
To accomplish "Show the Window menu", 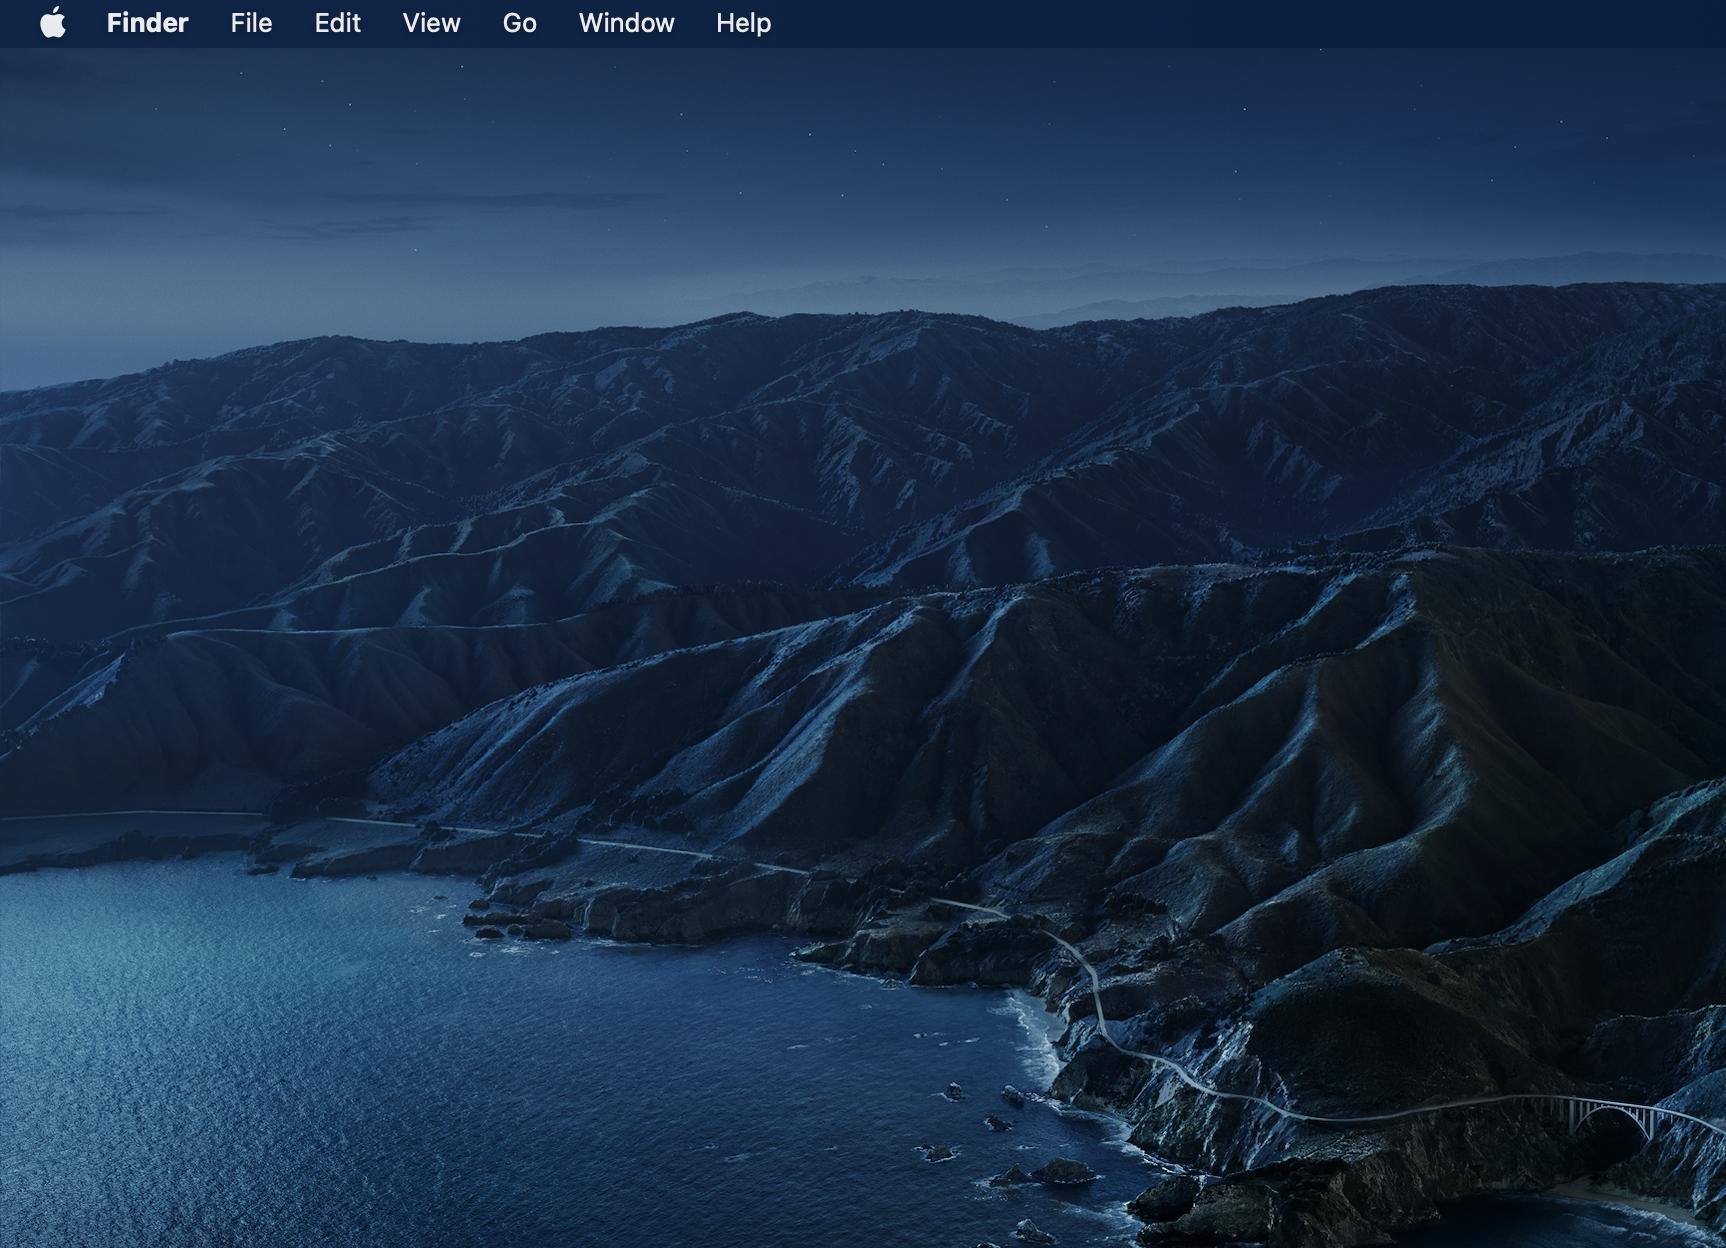I will click(x=626, y=23).
